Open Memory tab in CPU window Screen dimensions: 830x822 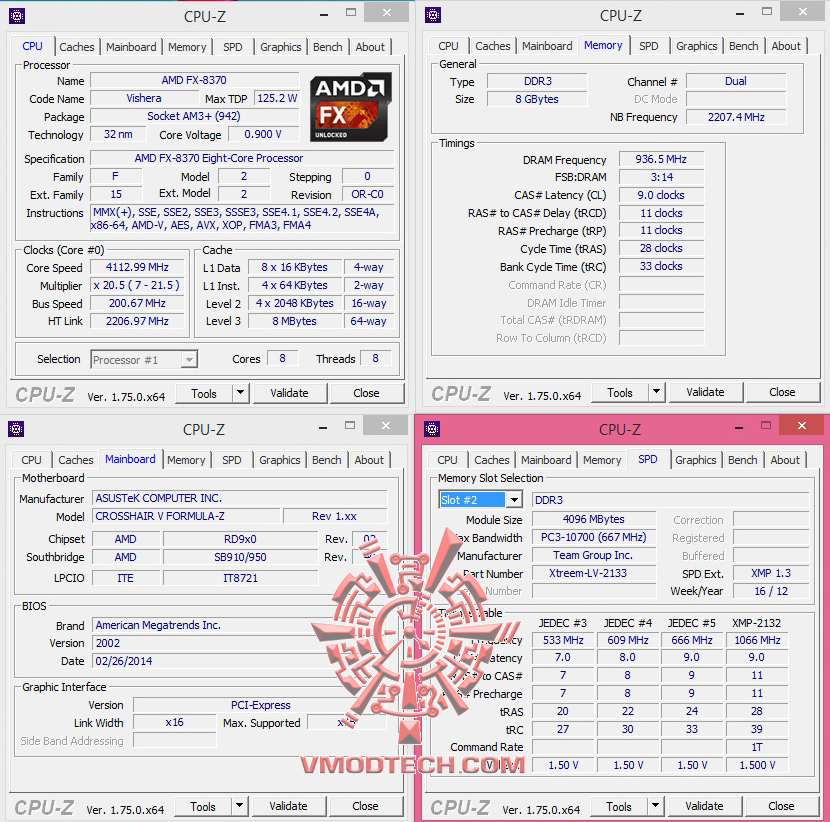(x=187, y=47)
